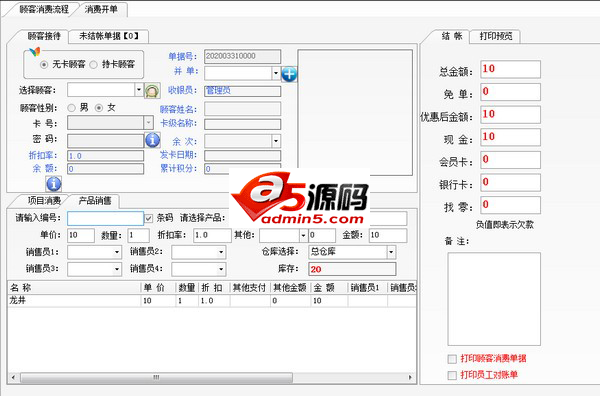
Task: Click the 找零 field
Action: (510, 205)
